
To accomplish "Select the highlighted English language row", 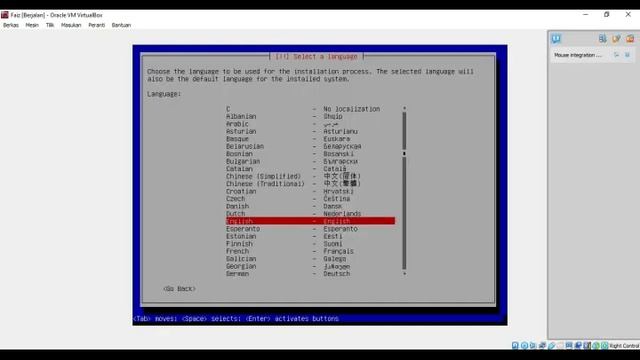I will click(310, 221).
